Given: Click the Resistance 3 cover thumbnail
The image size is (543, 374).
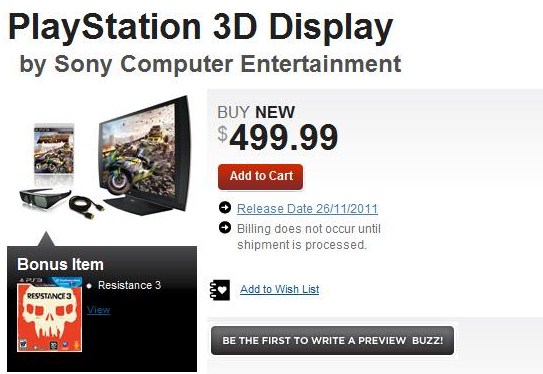Looking at the screenshot, I should tap(50, 314).
